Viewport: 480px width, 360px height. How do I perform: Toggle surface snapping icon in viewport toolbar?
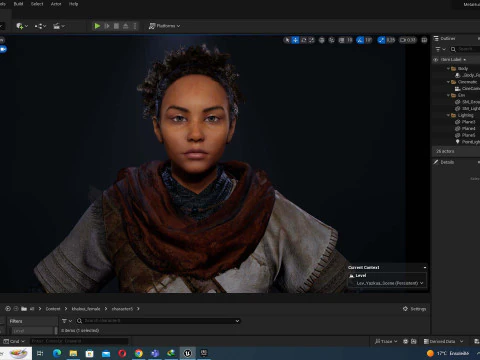tap(332, 40)
